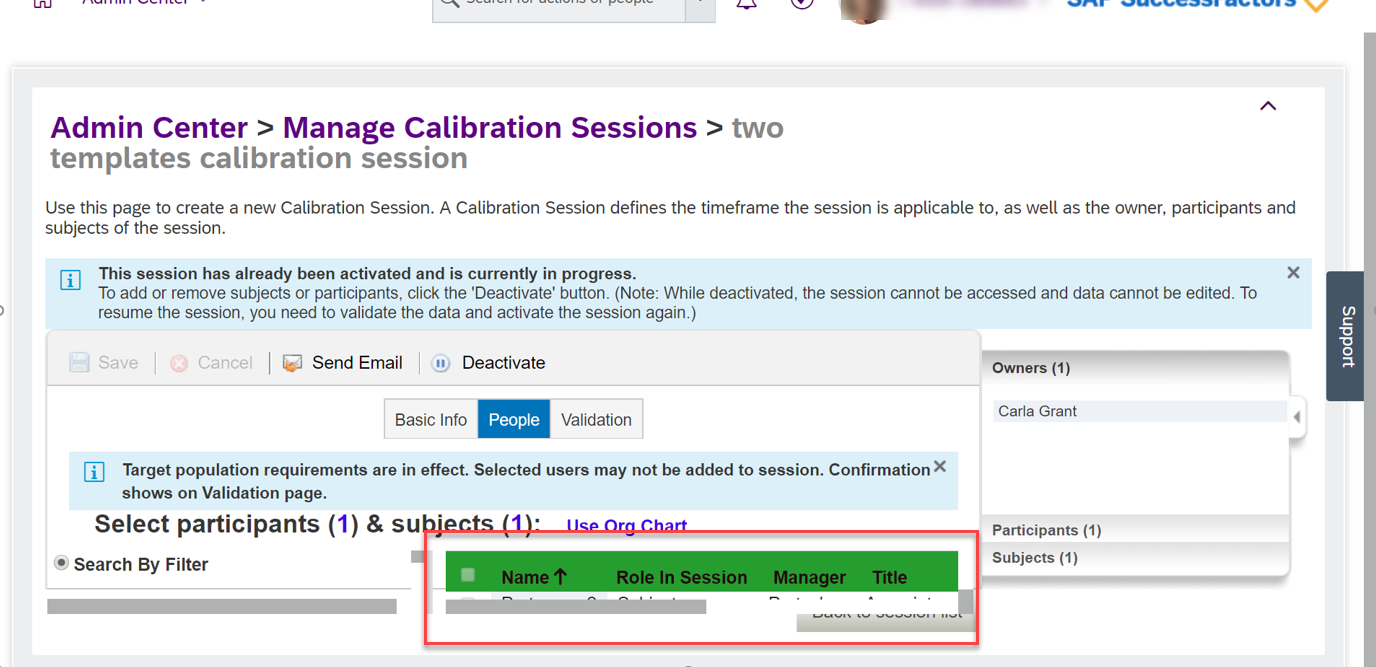
Task: Toggle the select-all checkbox in table header
Action: click(467, 575)
